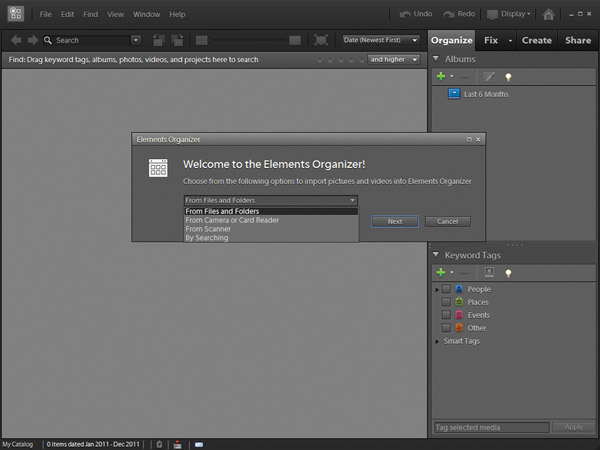Click the lightbulb tip icon in Keyword Tags
This screenshot has width=600, height=450.
(508, 273)
